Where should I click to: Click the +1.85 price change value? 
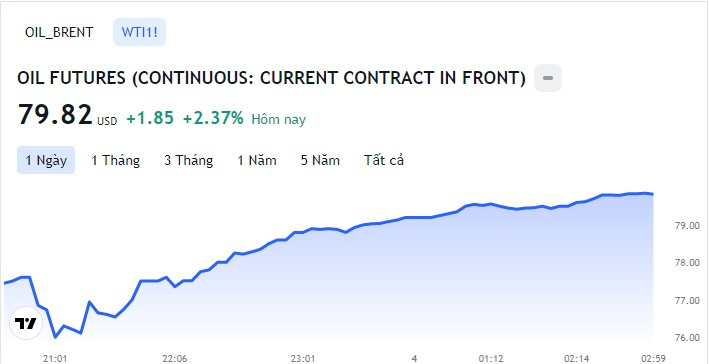[150, 118]
